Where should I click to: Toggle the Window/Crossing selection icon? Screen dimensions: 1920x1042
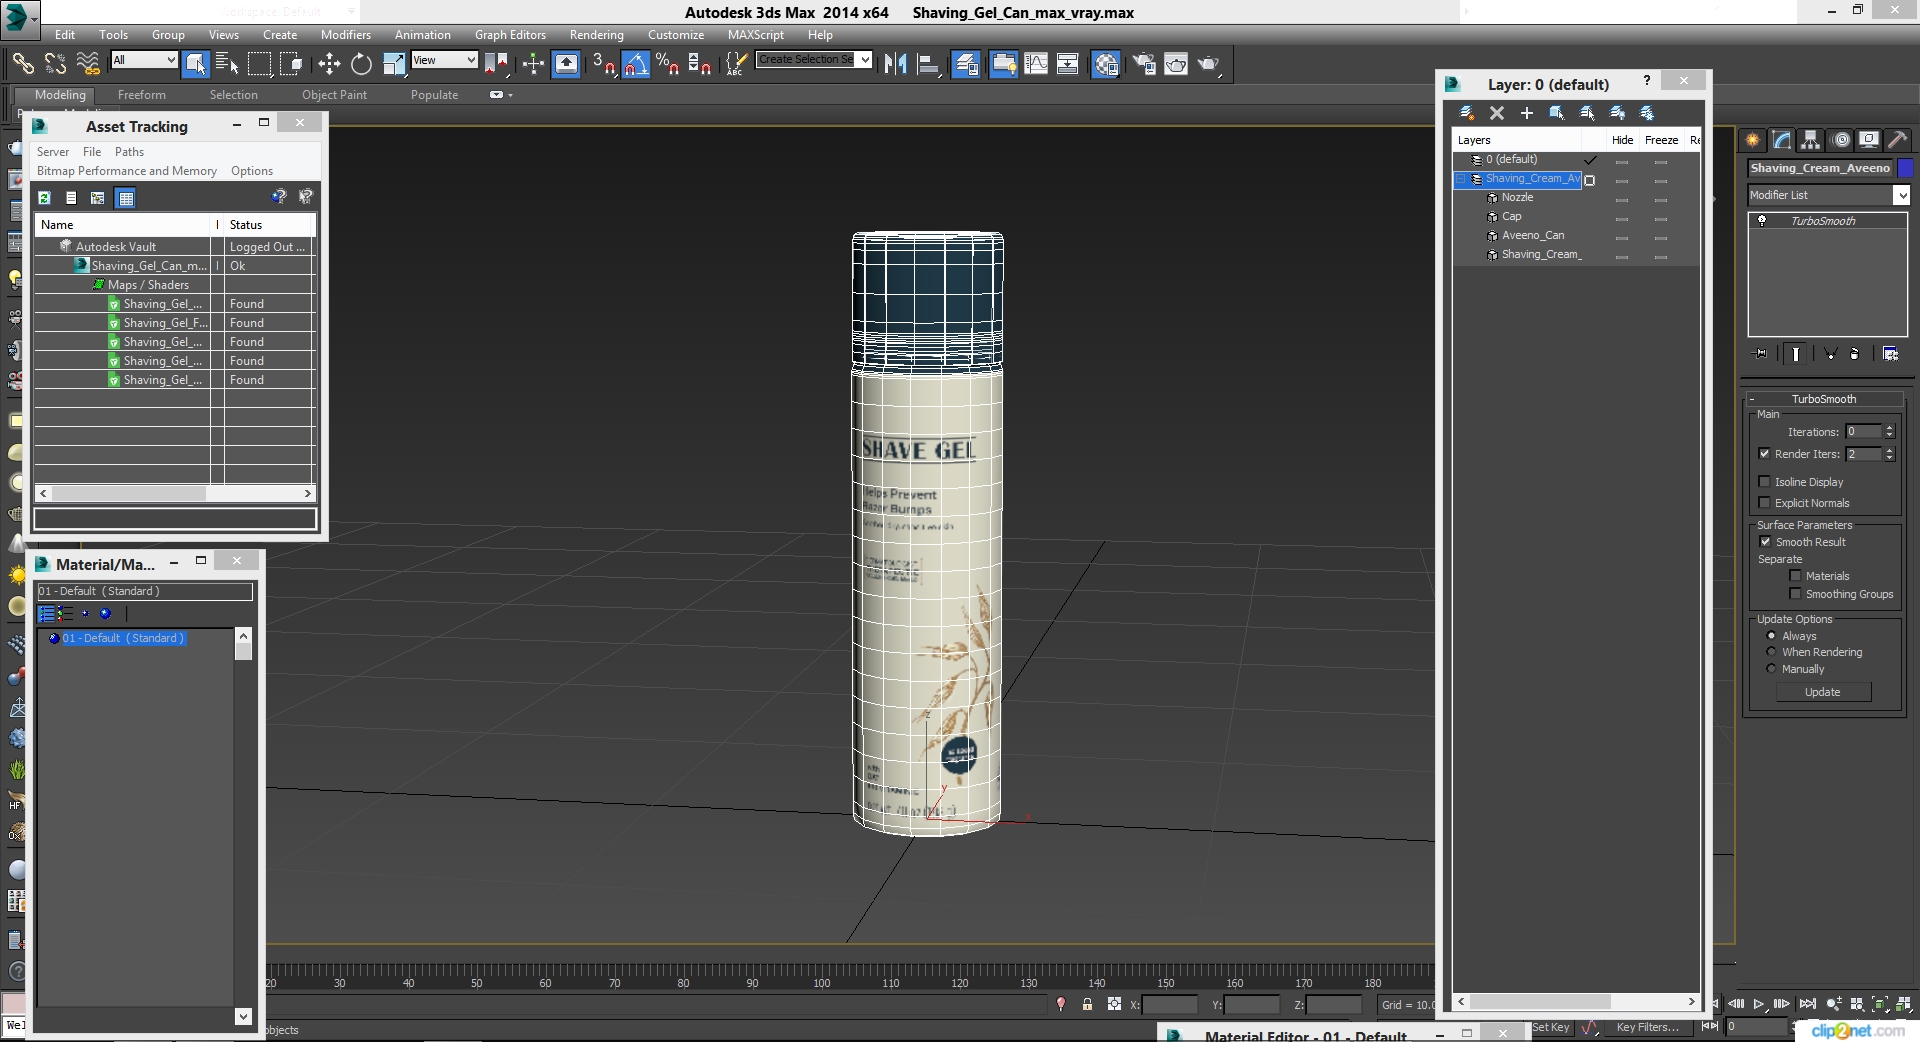pos(291,64)
